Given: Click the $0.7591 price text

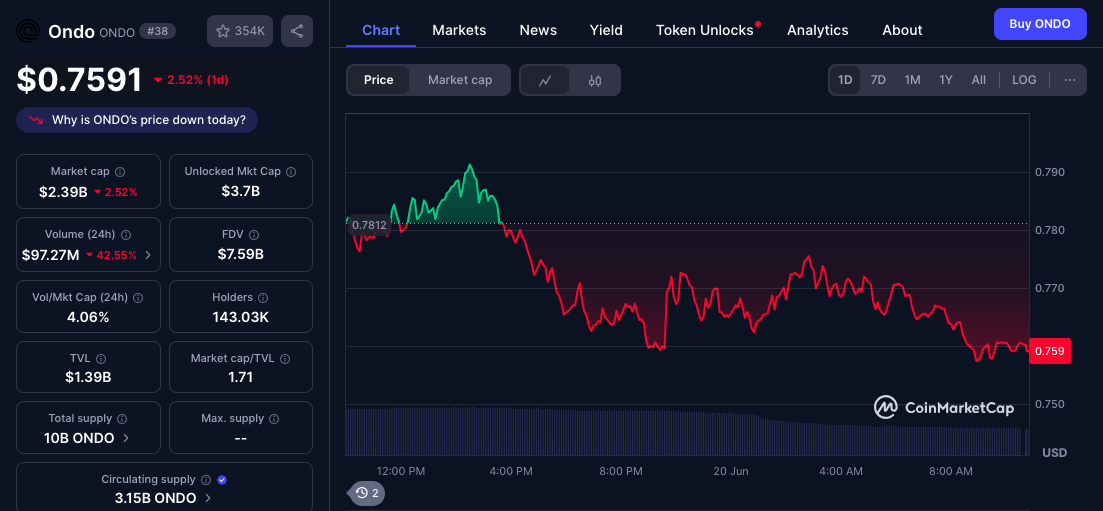Looking at the screenshot, I should coord(79,80).
